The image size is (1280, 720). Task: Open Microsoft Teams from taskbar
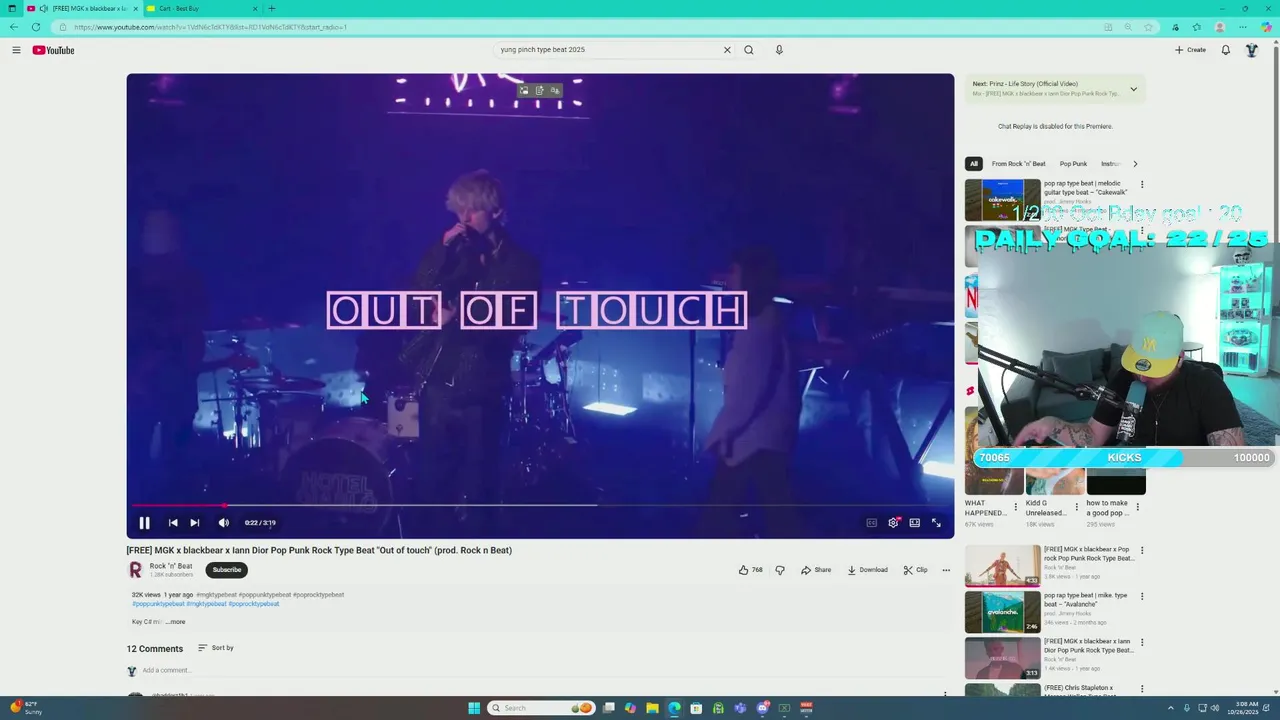point(740,708)
